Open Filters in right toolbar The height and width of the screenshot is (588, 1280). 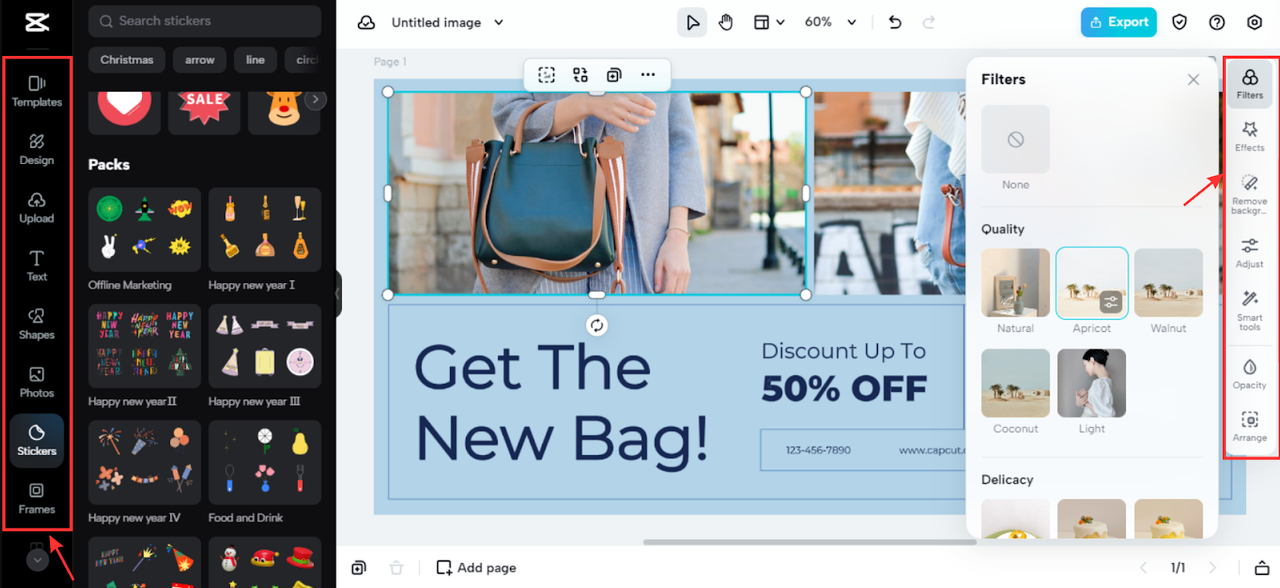[x=1250, y=83]
